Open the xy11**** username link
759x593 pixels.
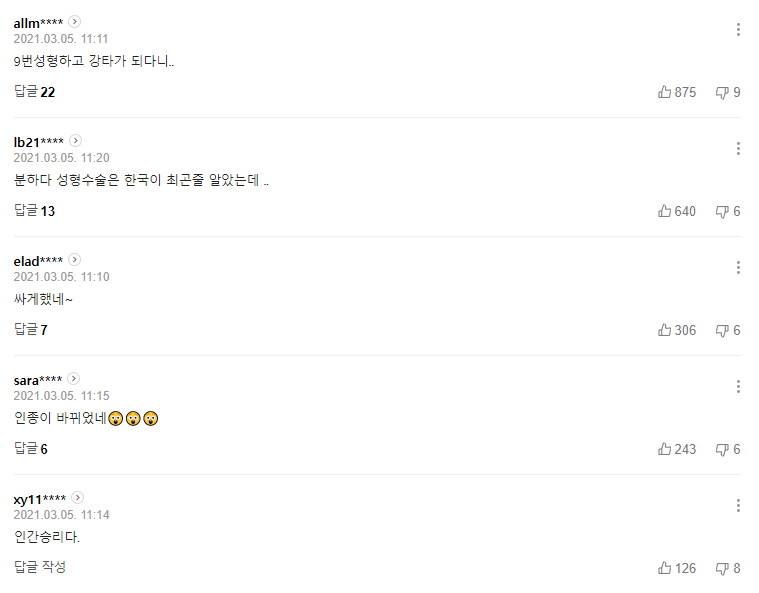click(x=40, y=498)
